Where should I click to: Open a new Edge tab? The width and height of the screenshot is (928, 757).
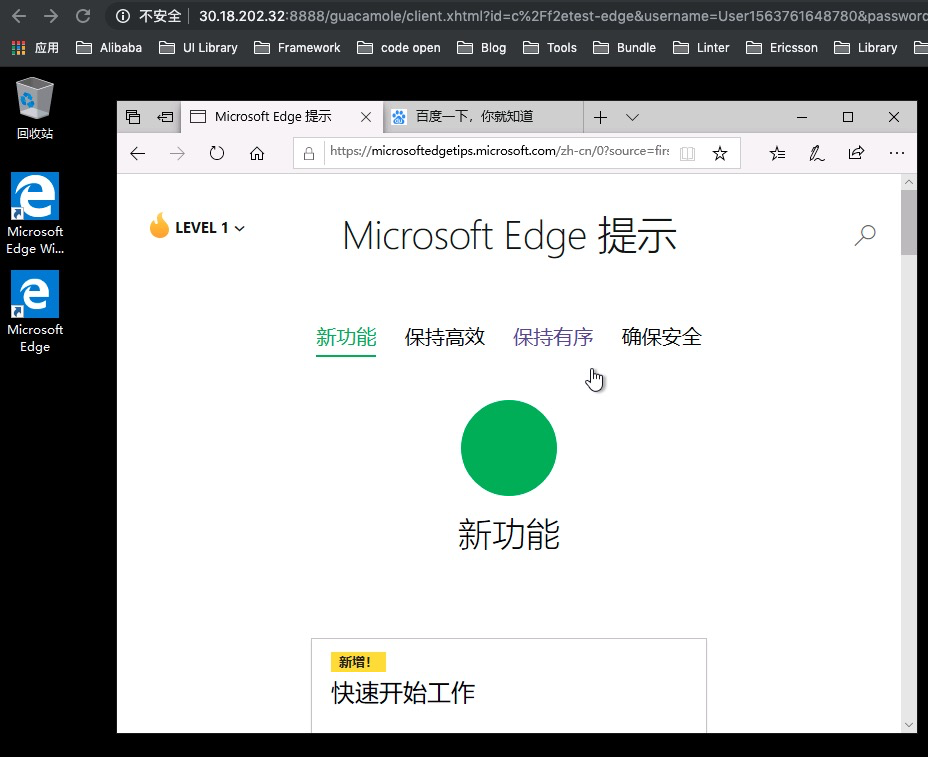click(x=600, y=117)
